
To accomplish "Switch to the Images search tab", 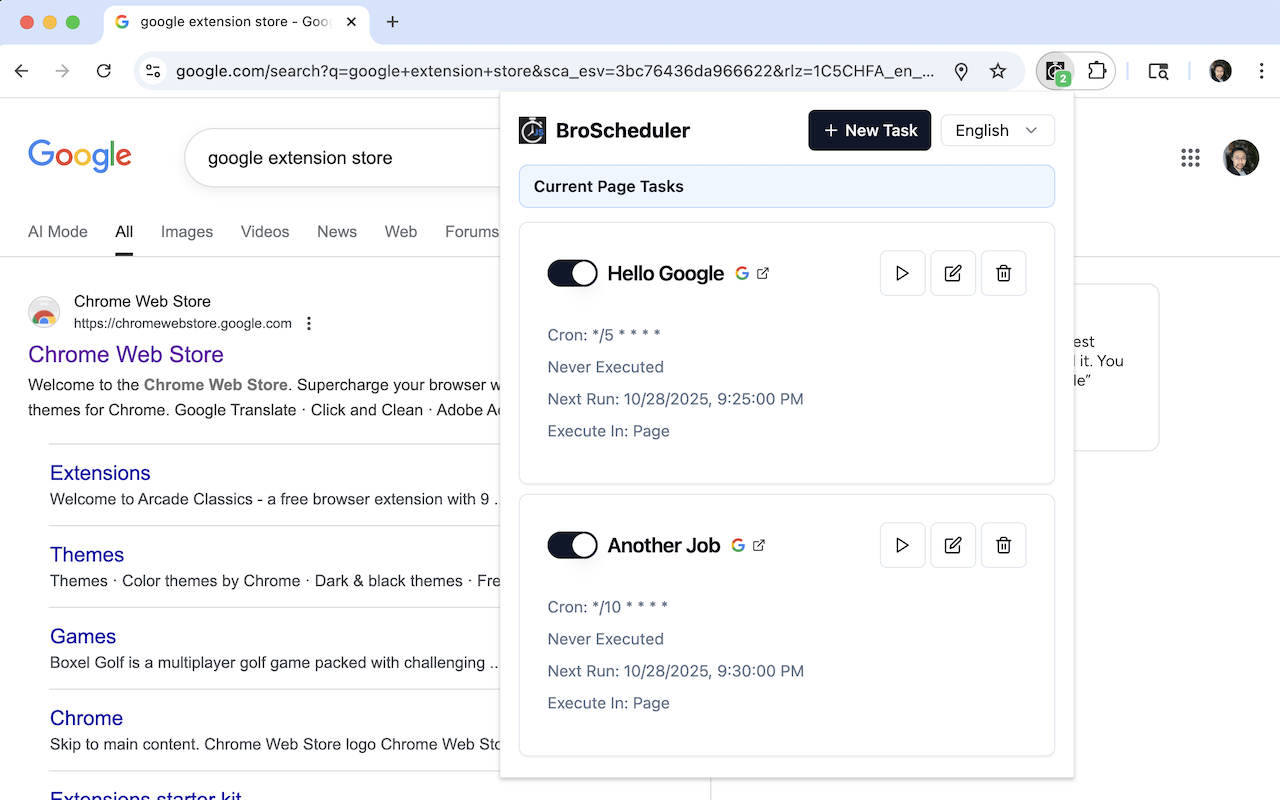I will [x=186, y=231].
